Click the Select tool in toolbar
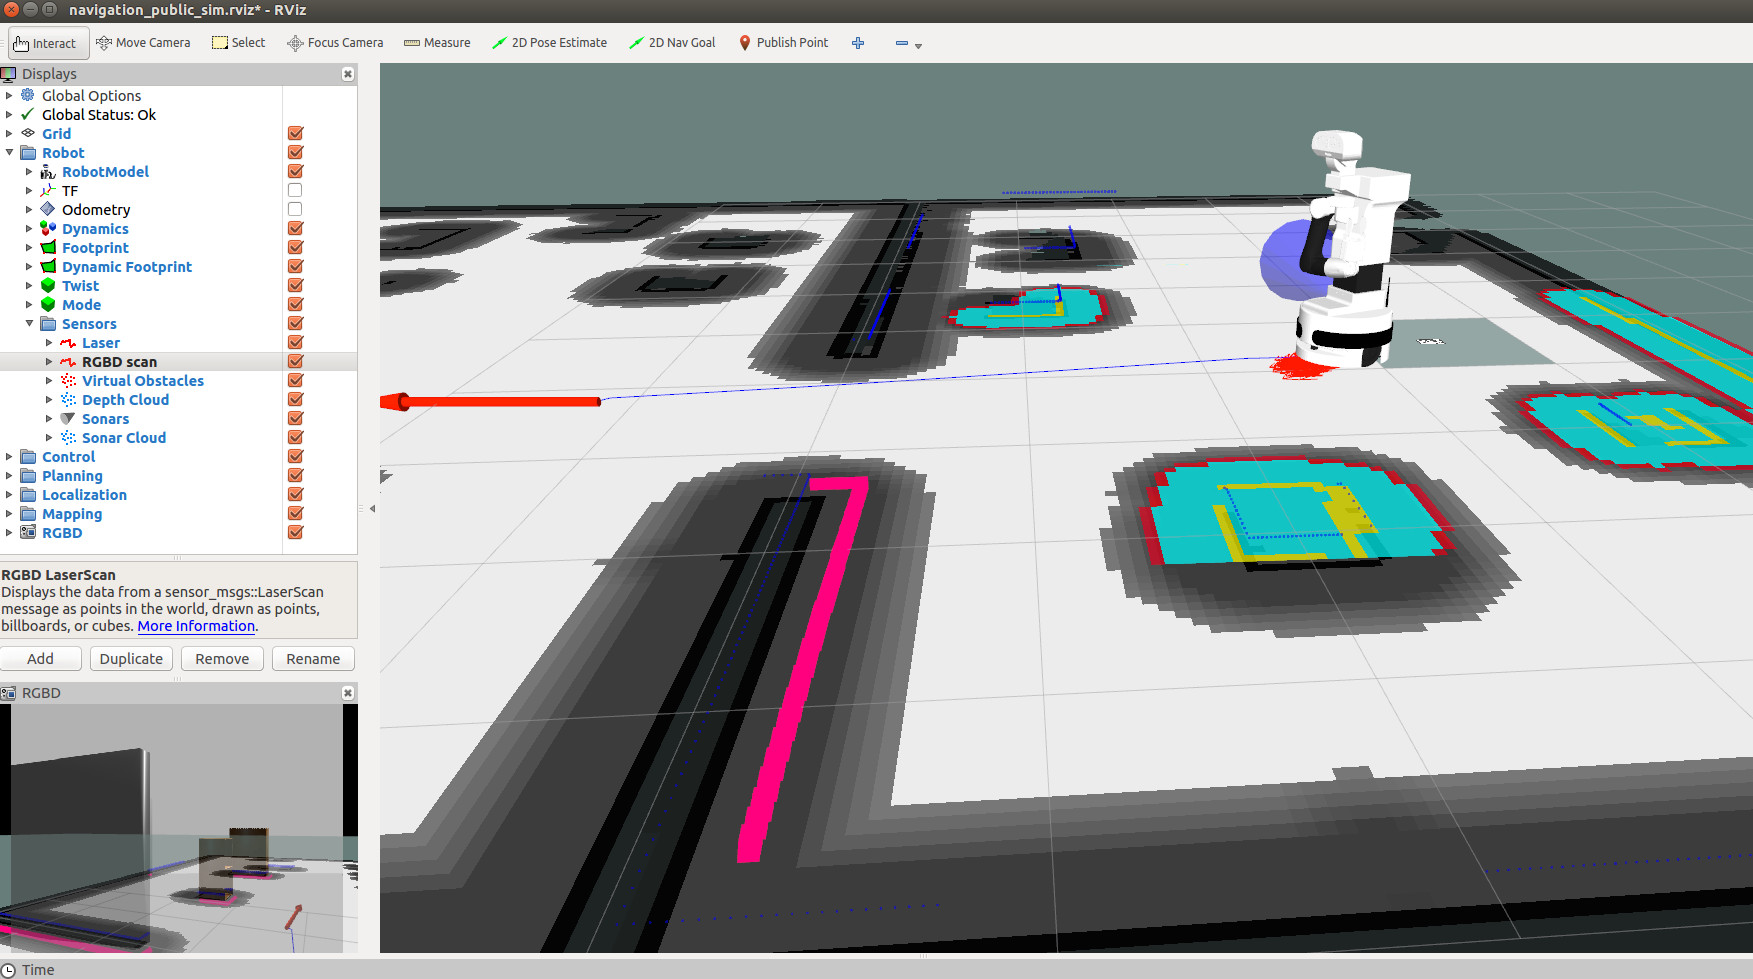 pos(239,43)
